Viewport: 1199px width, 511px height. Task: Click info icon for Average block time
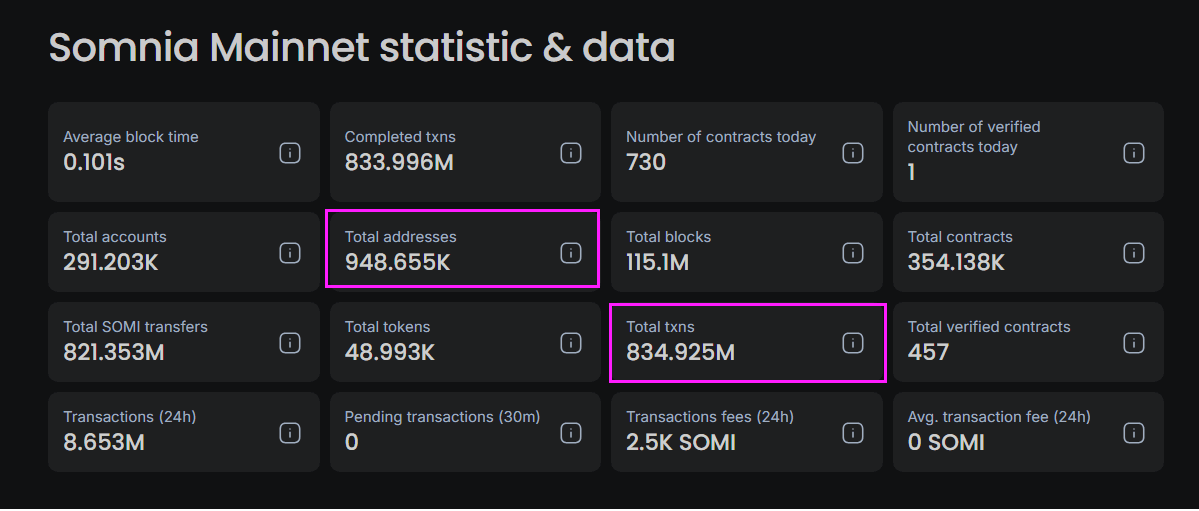click(289, 153)
